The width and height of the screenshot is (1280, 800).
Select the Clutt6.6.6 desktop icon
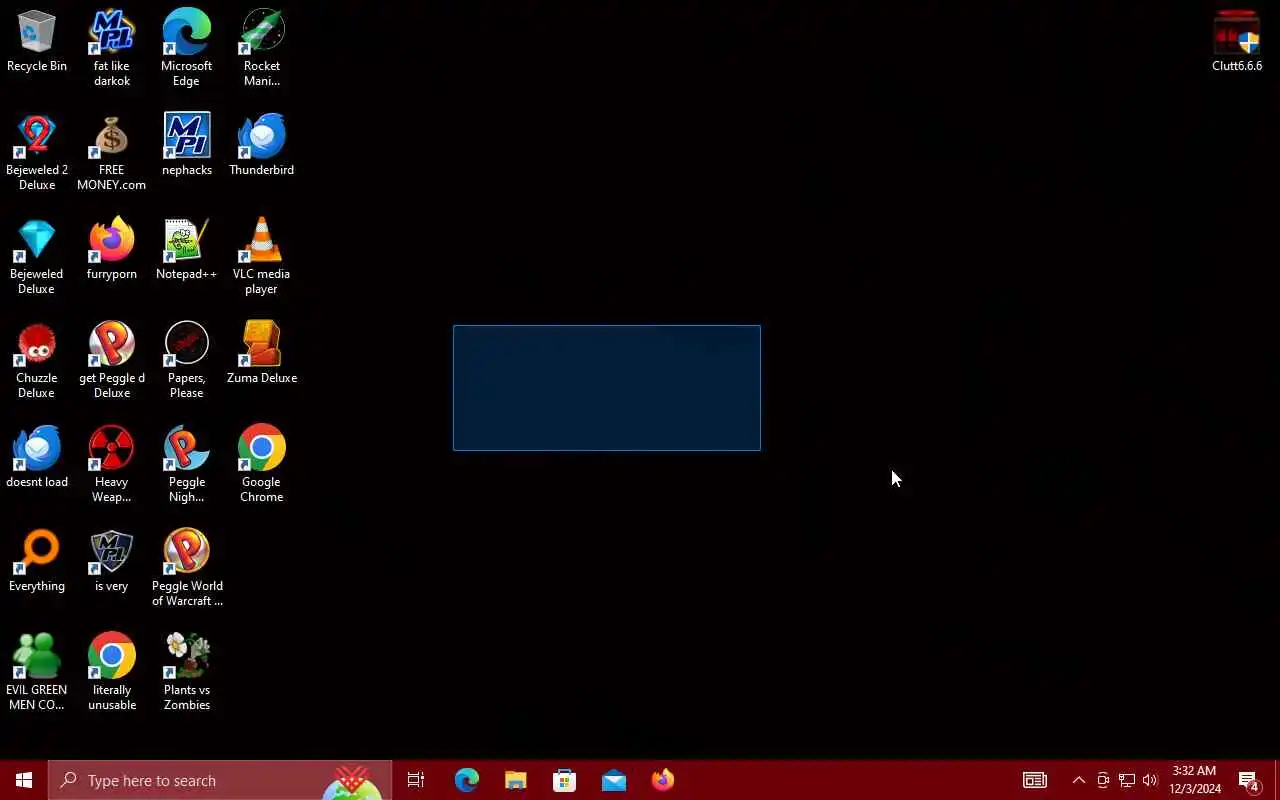1237,42
